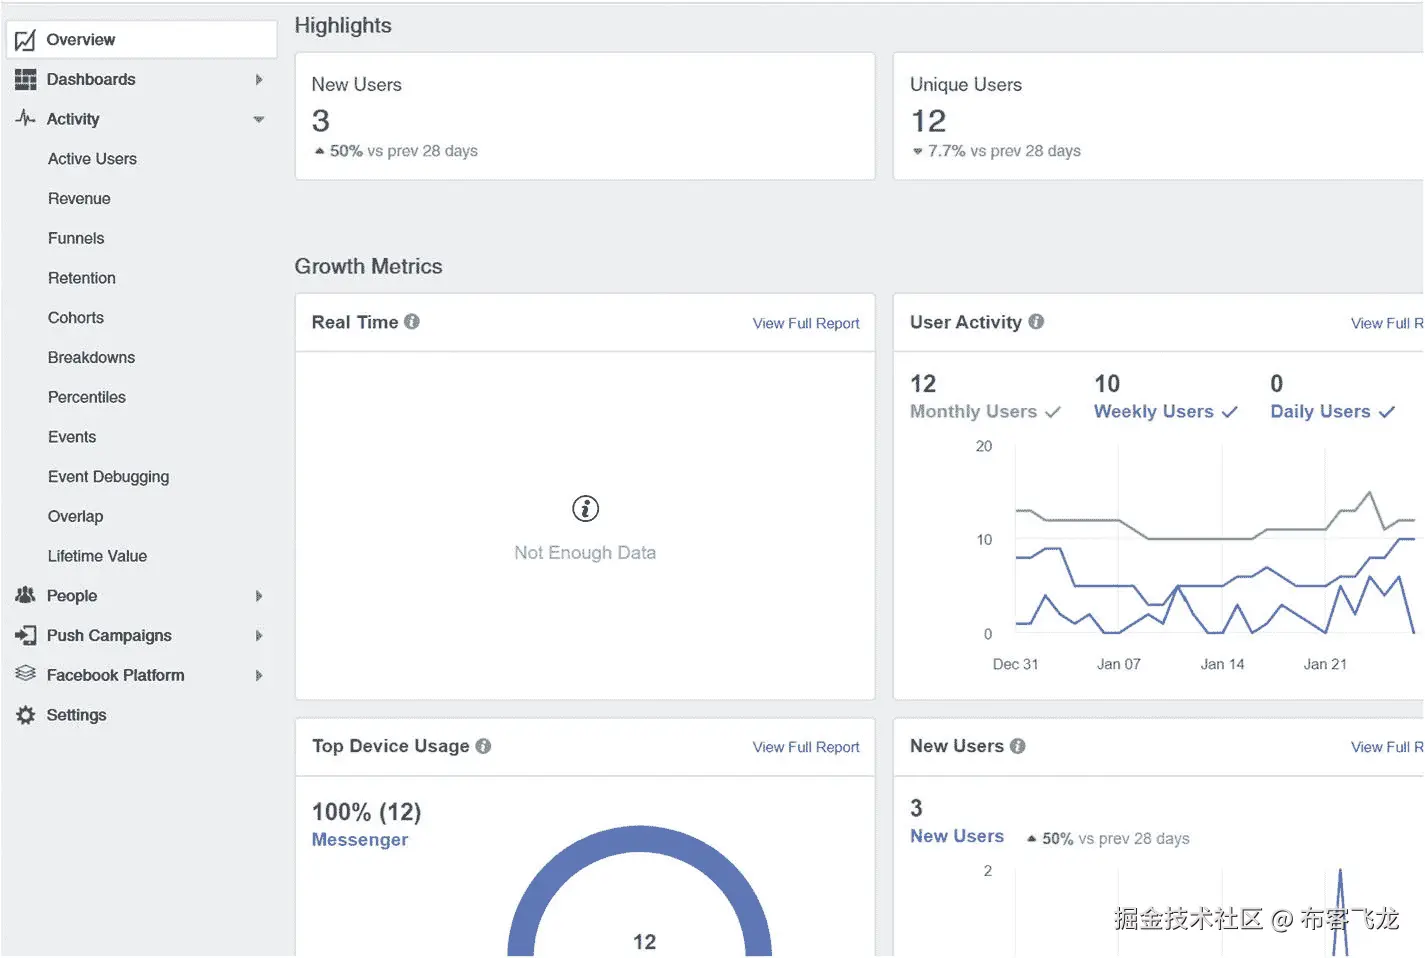View Full Report for User Activity
This screenshot has height=958, width=1425.
point(1387,323)
